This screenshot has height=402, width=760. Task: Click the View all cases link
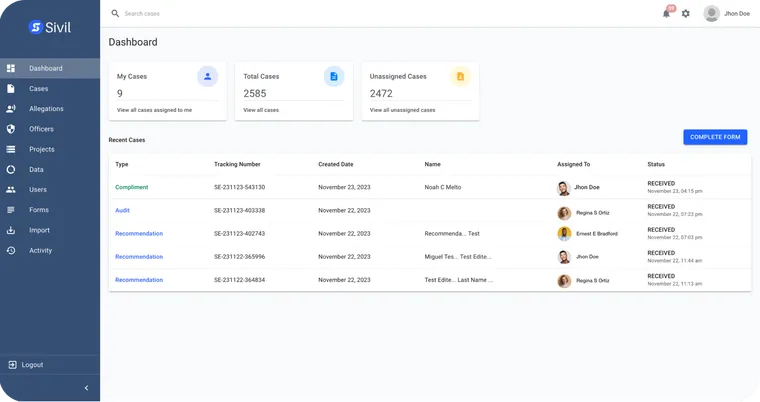261,110
